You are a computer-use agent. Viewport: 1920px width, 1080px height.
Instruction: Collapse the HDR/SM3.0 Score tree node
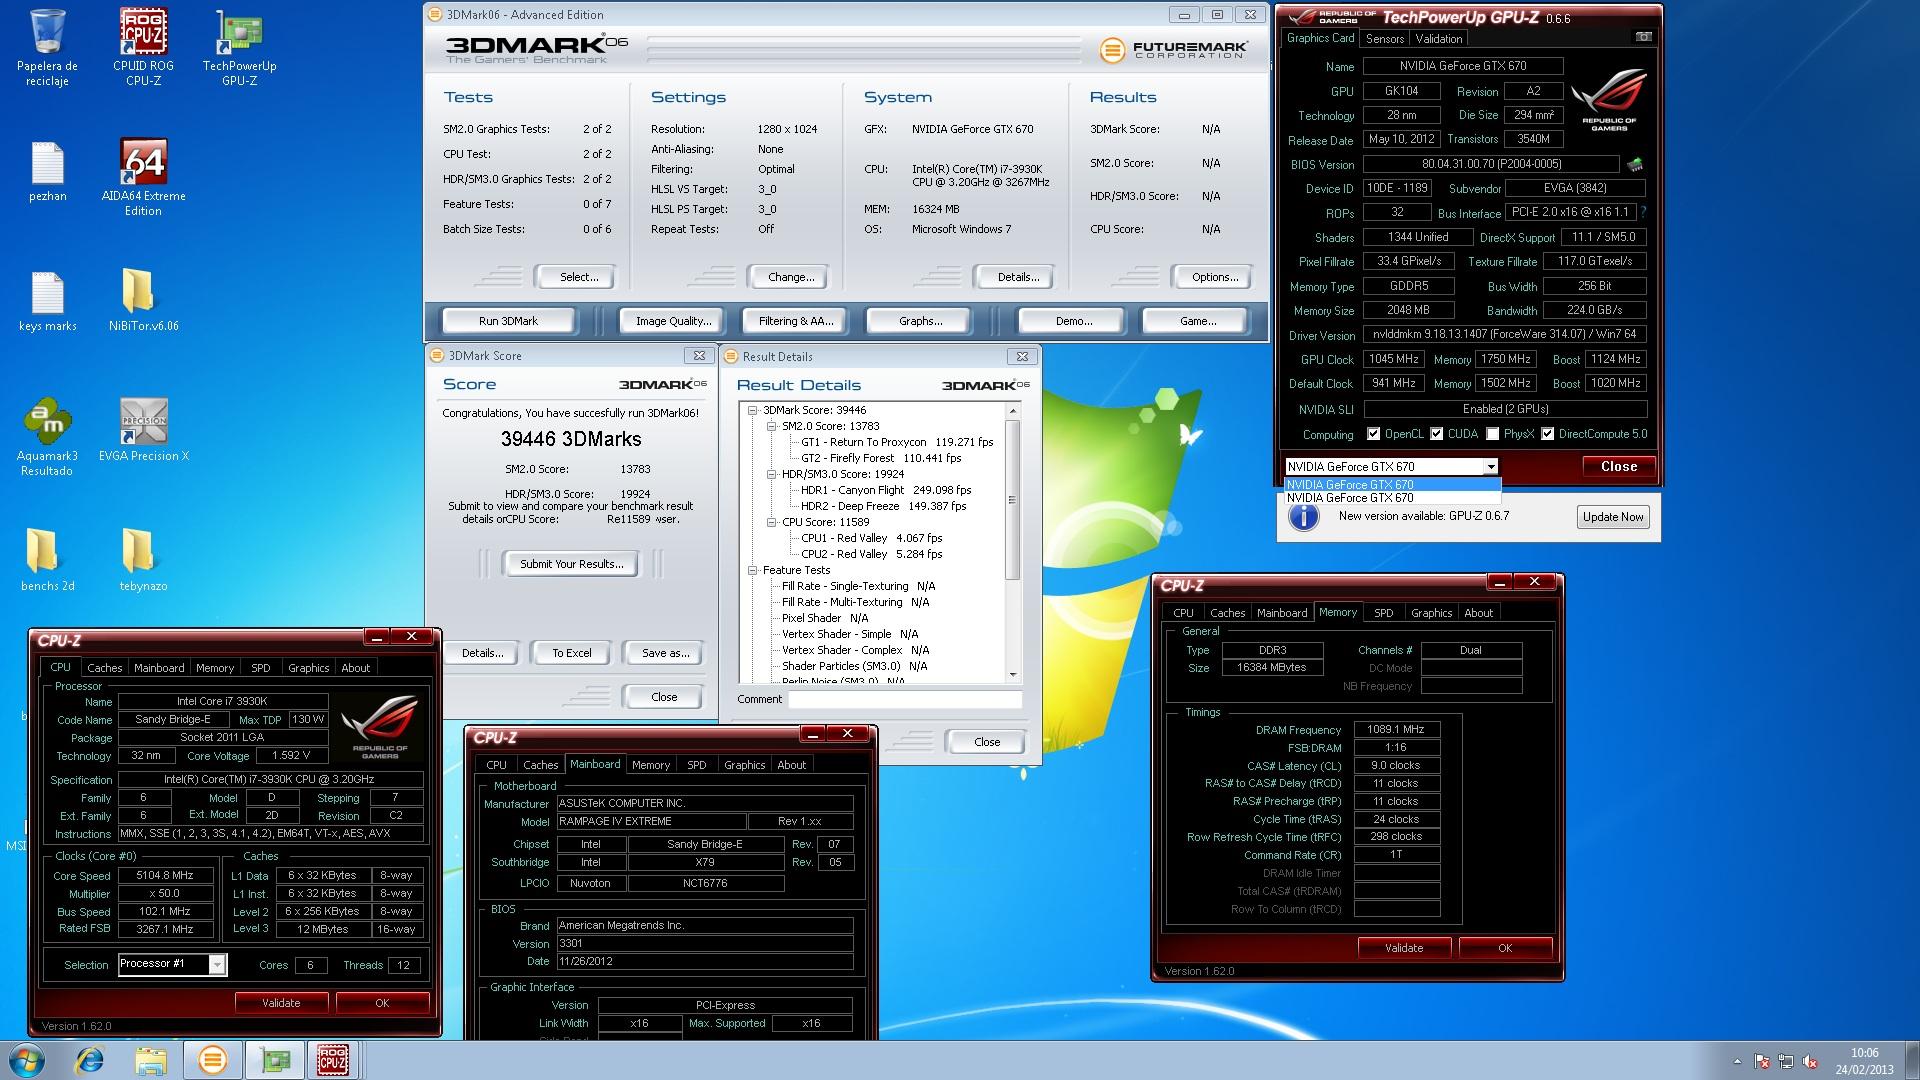tap(772, 474)
